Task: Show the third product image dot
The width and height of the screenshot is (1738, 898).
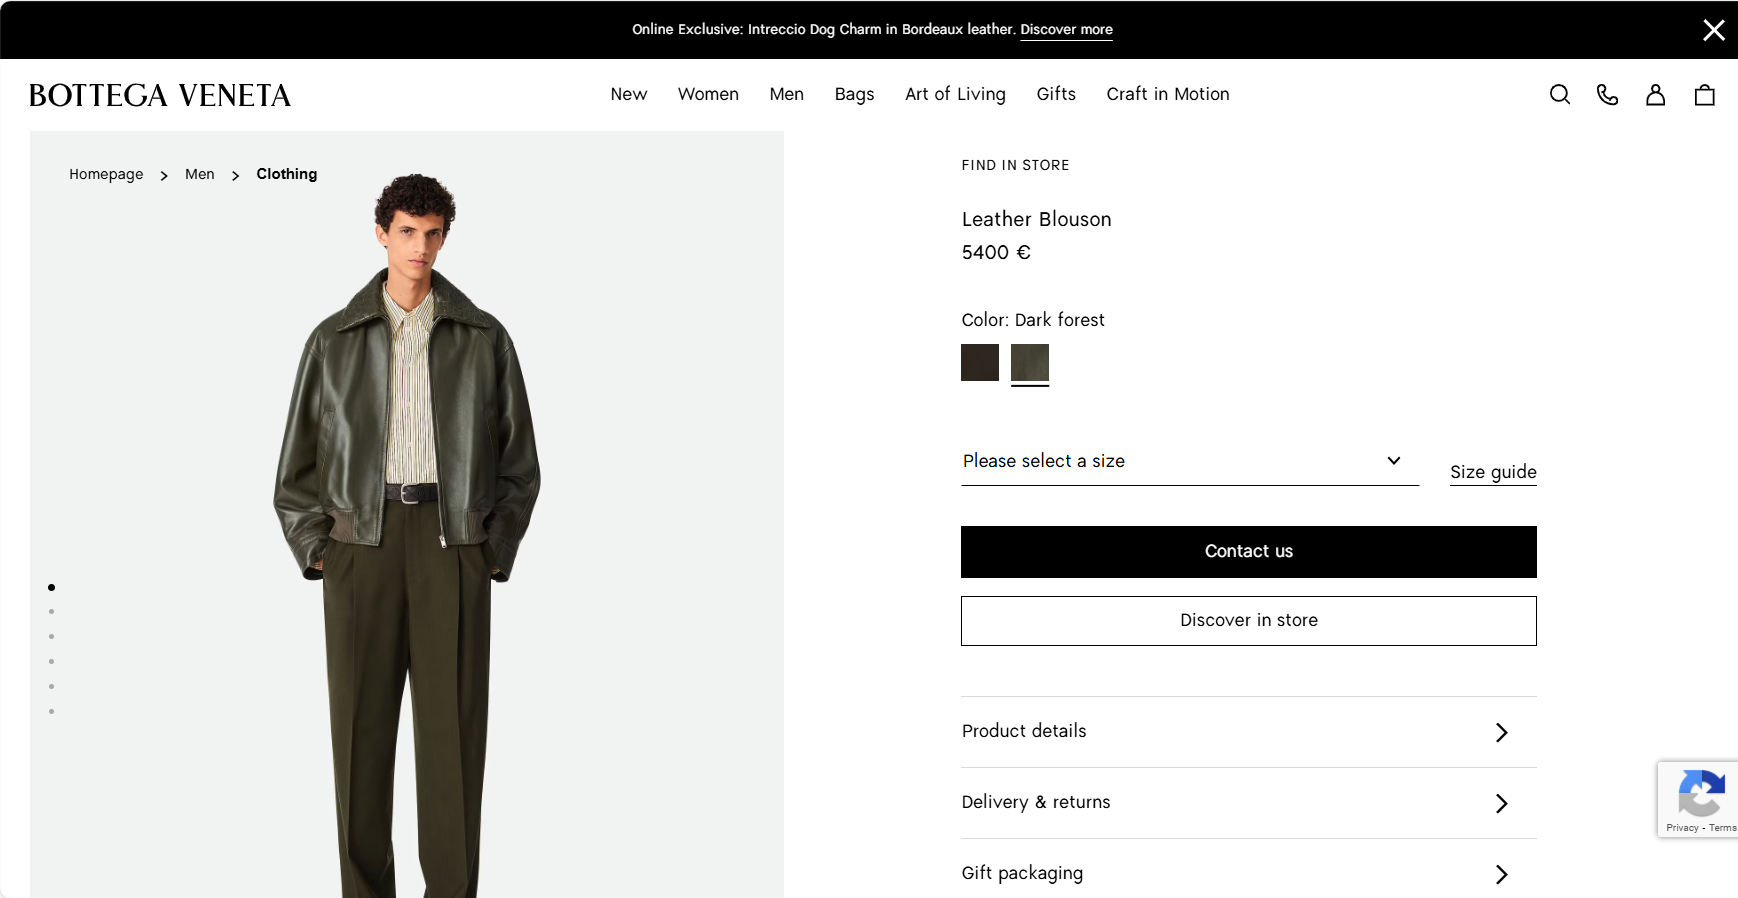Action: click(51, 637)
